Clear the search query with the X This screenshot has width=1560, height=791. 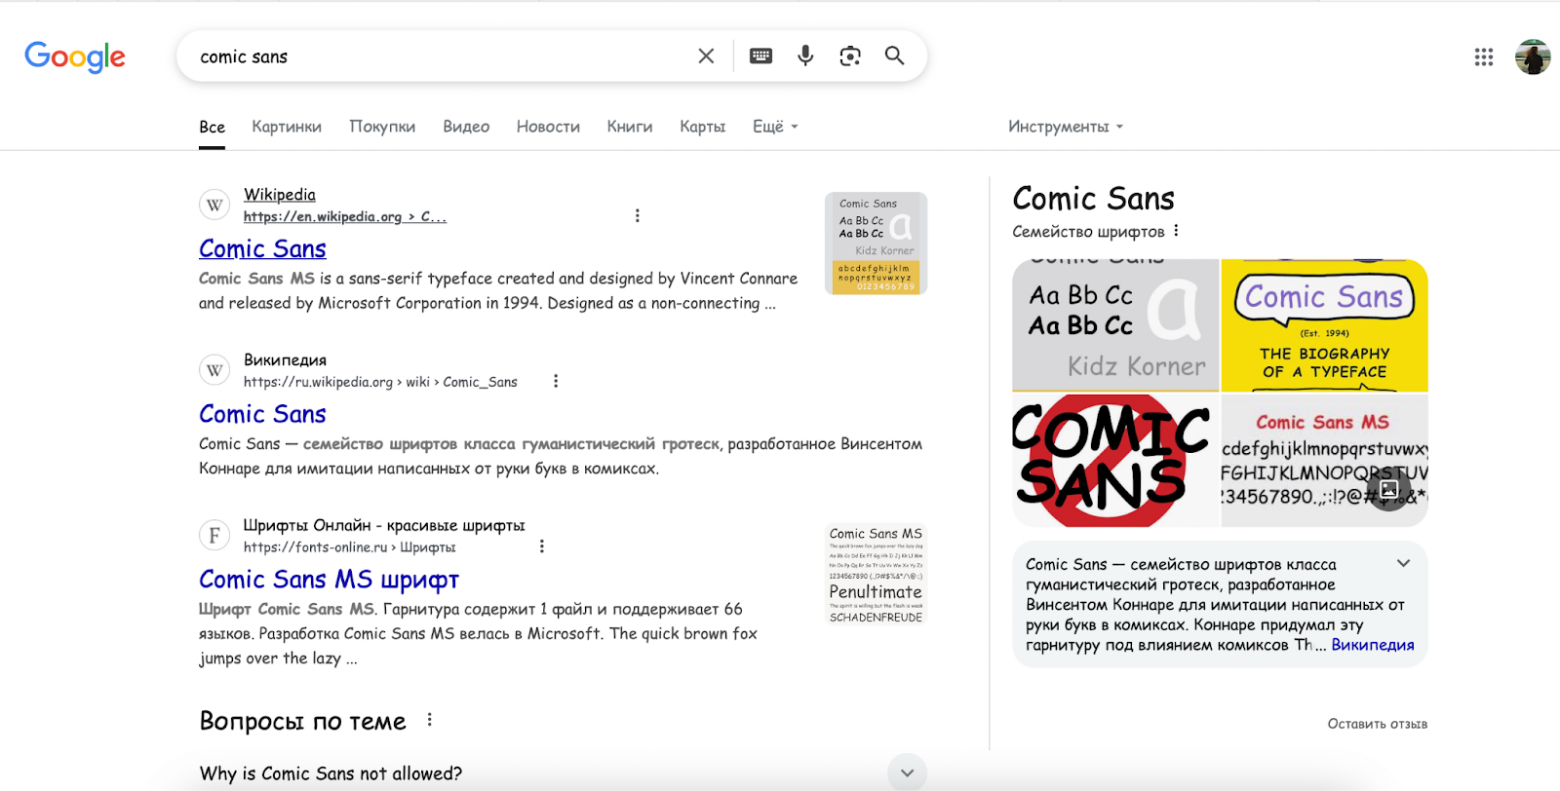pyautogui.click(x=707, y=56)
